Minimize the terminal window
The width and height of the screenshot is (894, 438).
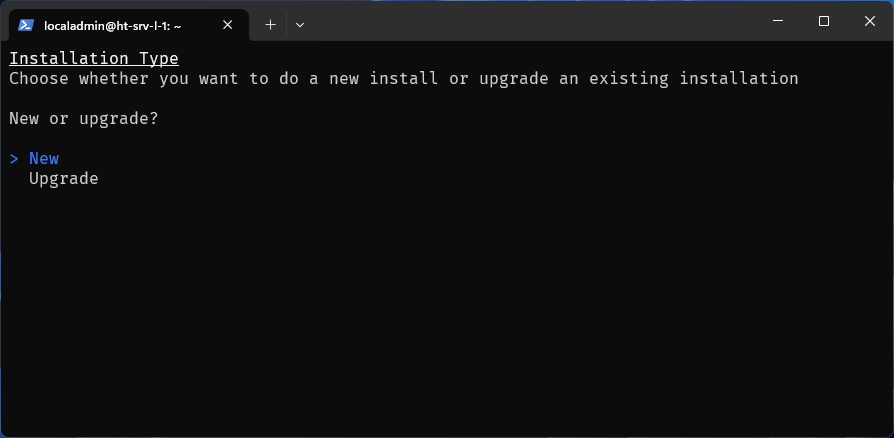(778, 21)
